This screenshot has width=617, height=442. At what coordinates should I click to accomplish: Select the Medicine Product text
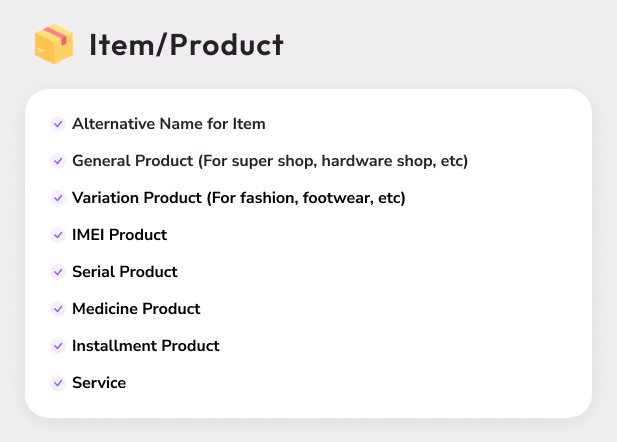pos(136,309)
